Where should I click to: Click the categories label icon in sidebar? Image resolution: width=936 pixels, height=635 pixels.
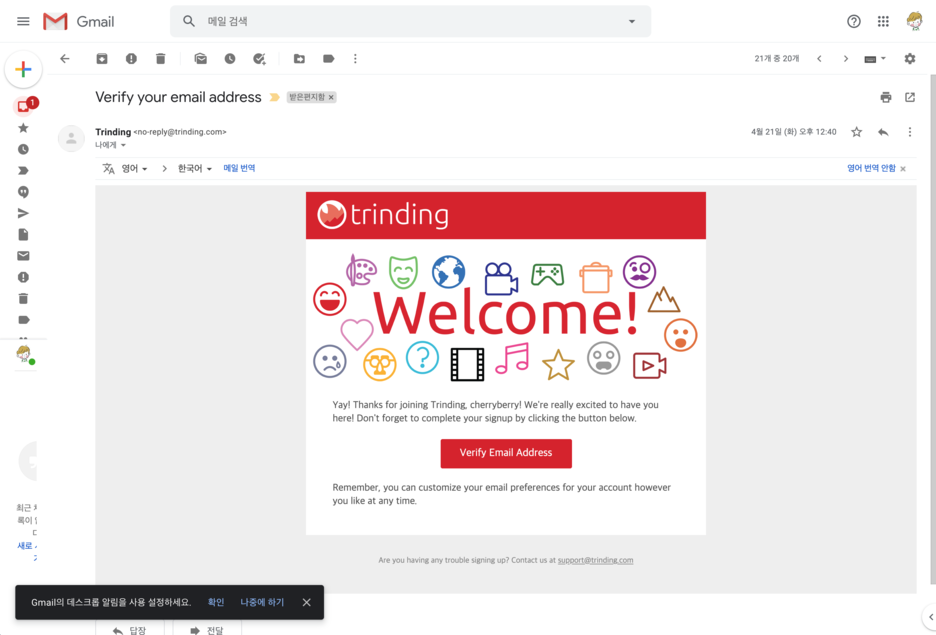[x=23, y=320]
